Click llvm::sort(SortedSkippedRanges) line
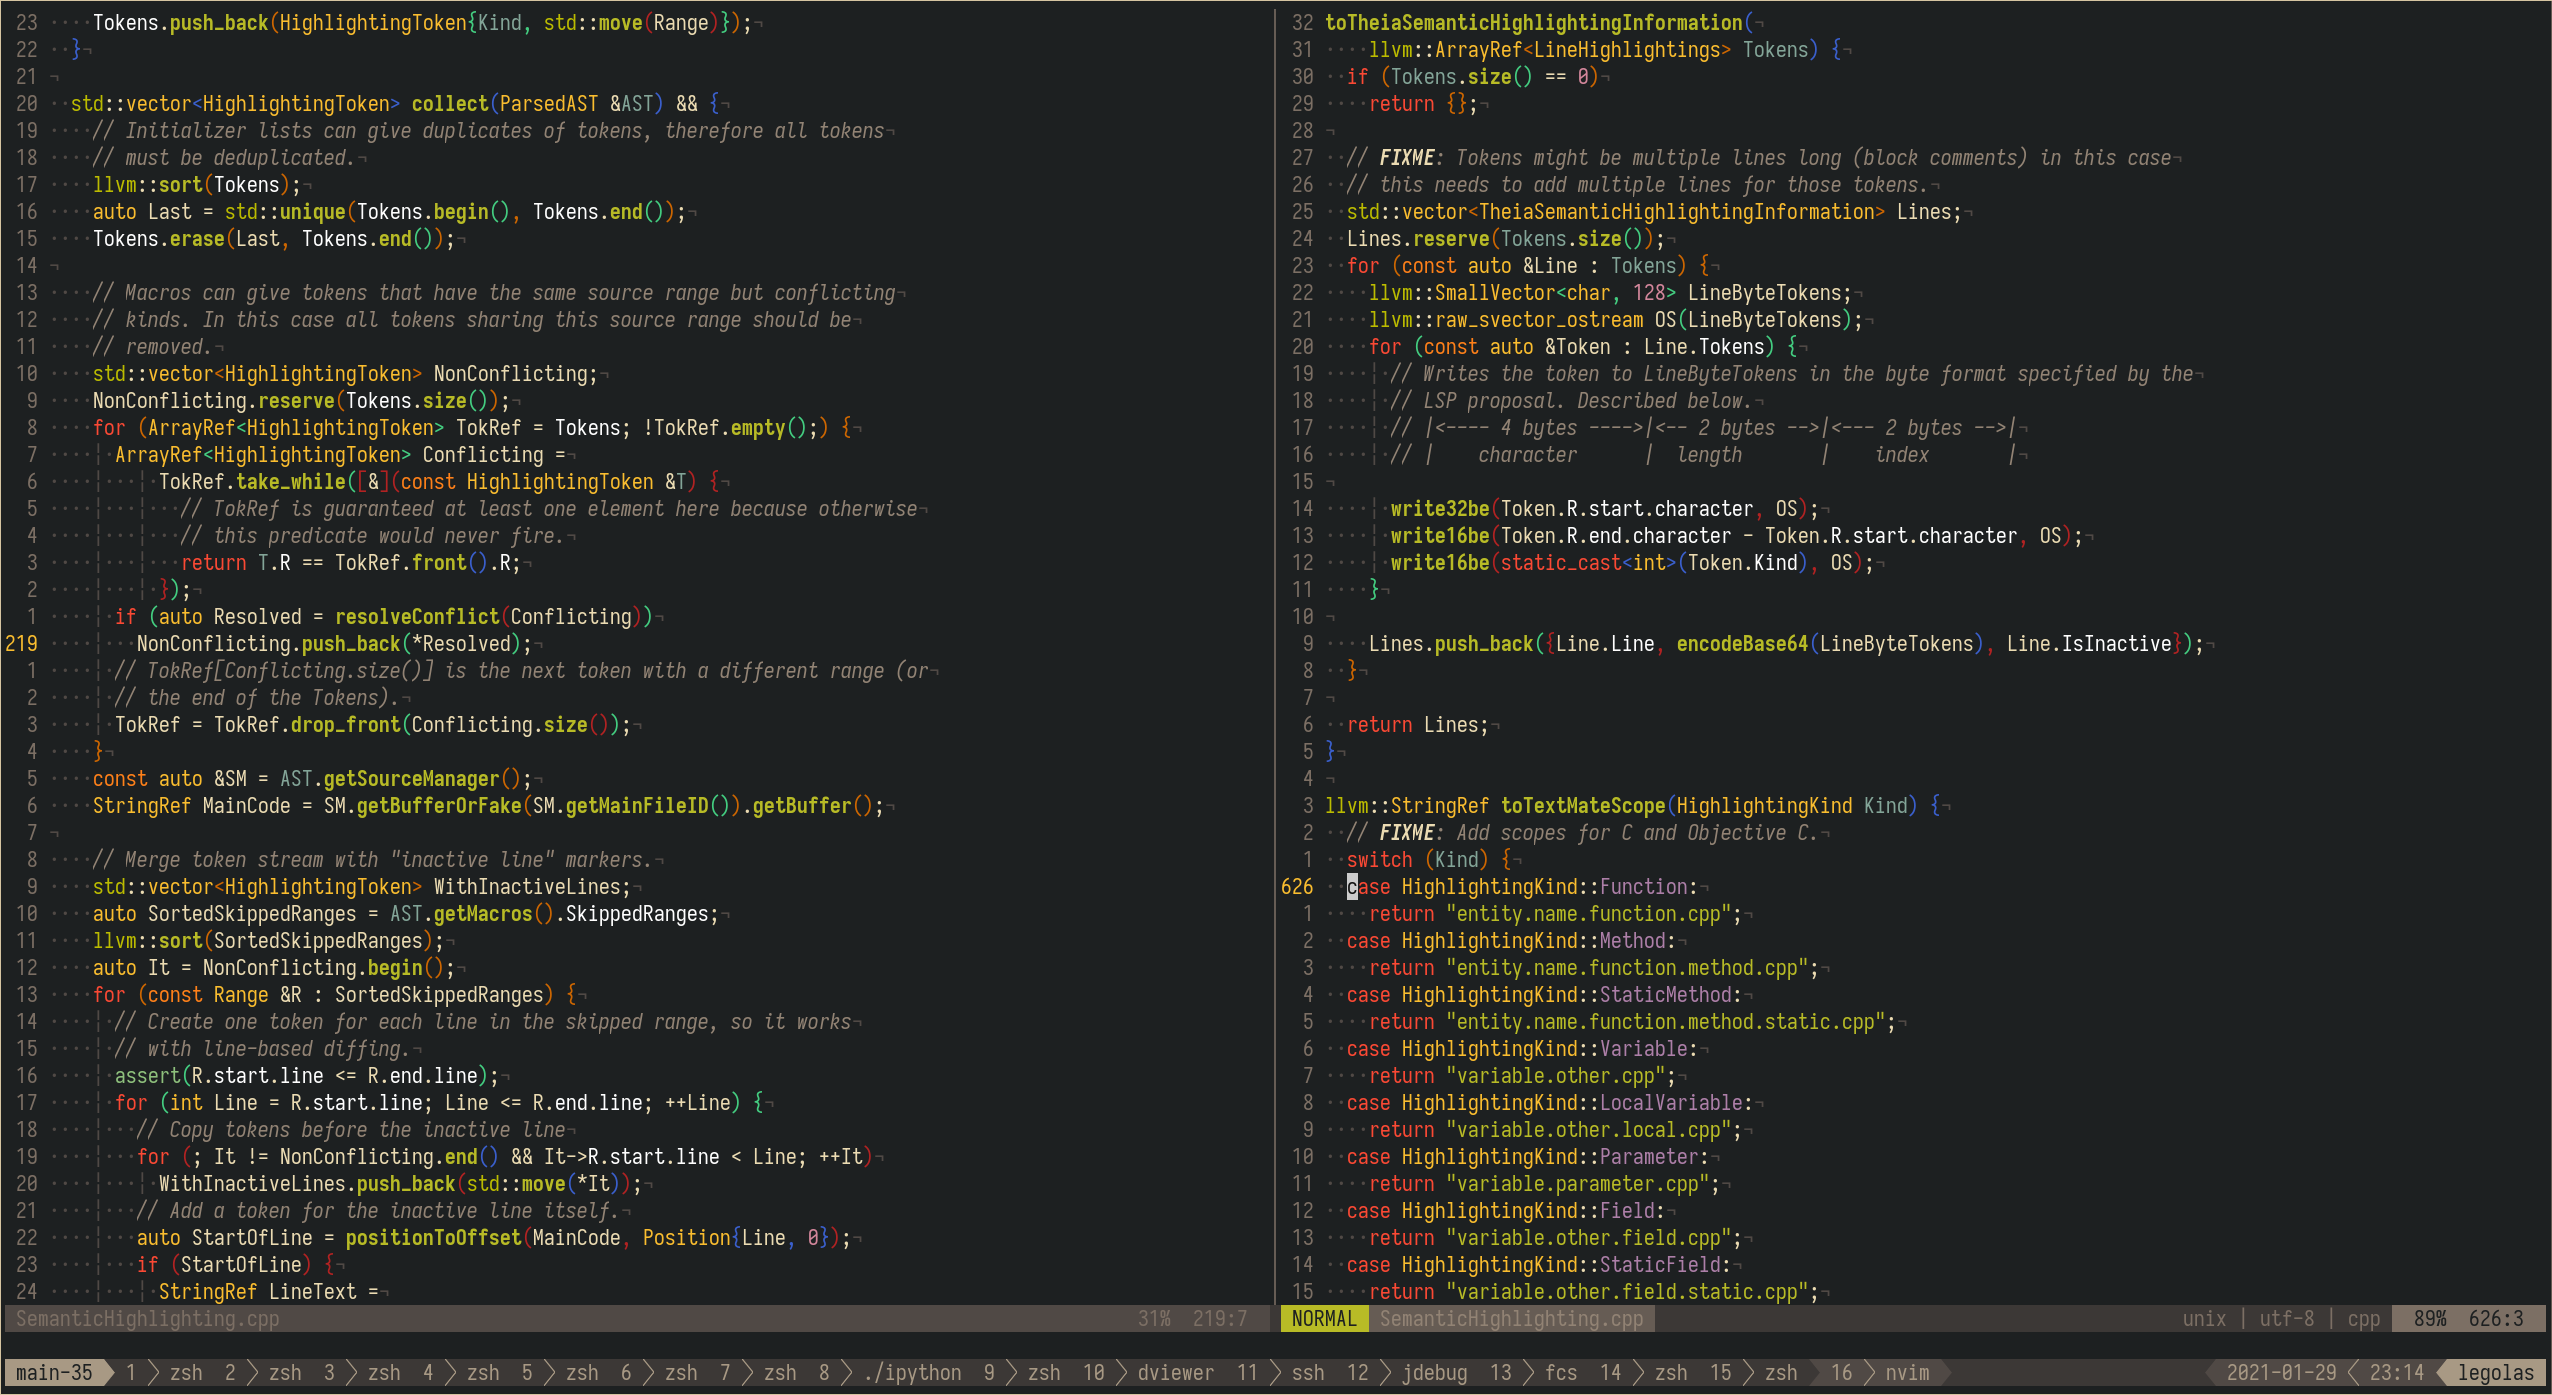Viewport: 2552px width, 1395px height. (268, 940)
